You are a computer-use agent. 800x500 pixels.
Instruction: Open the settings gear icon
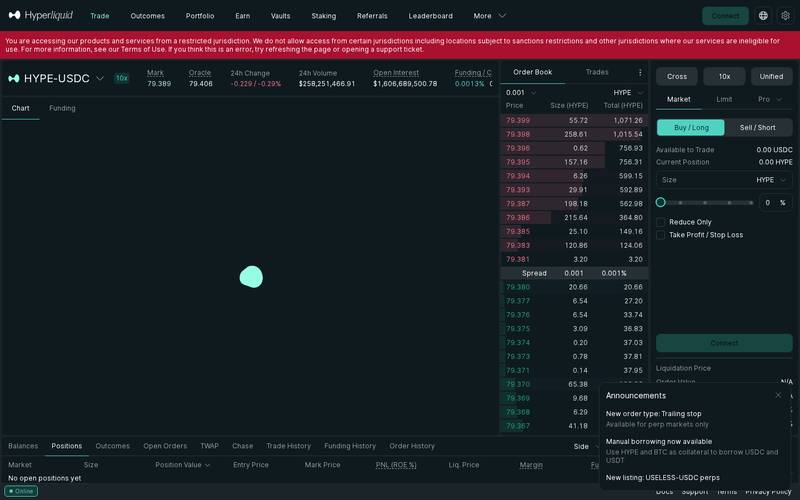click(x=785, y=16)
